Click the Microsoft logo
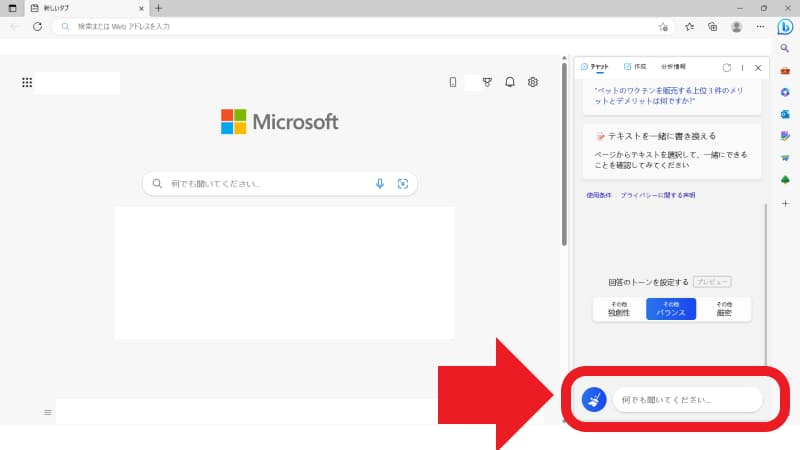The width and height of the screenshot is (800, 450). pyautogui.click(x=280, y=121)
